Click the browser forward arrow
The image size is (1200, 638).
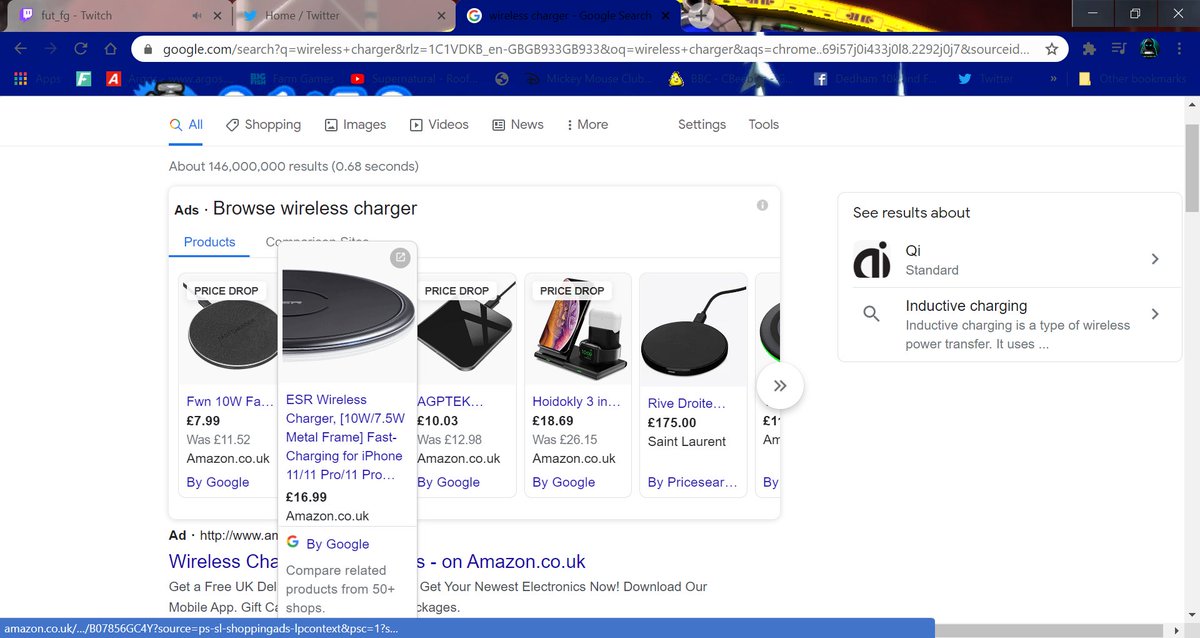tap(51, 49)
